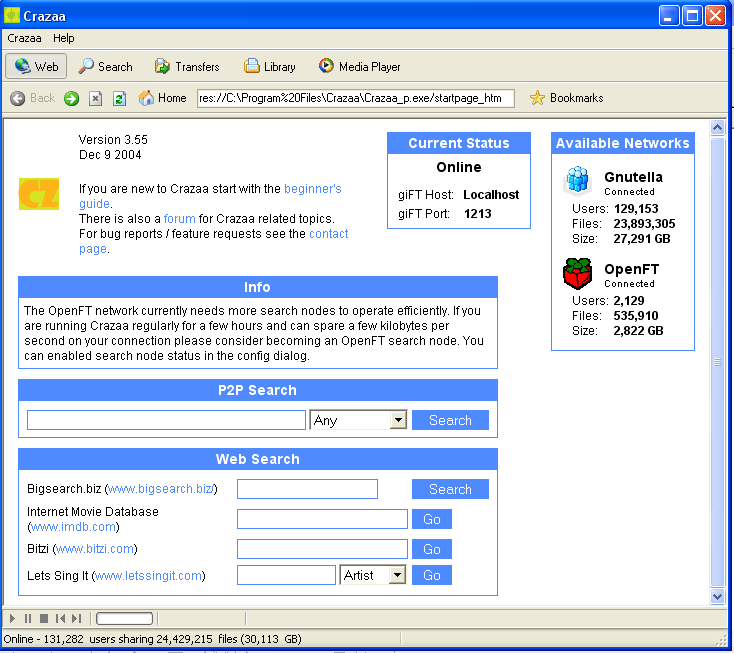
Task: Click the Bigsearch.biz query field
Action: point(307,489)
